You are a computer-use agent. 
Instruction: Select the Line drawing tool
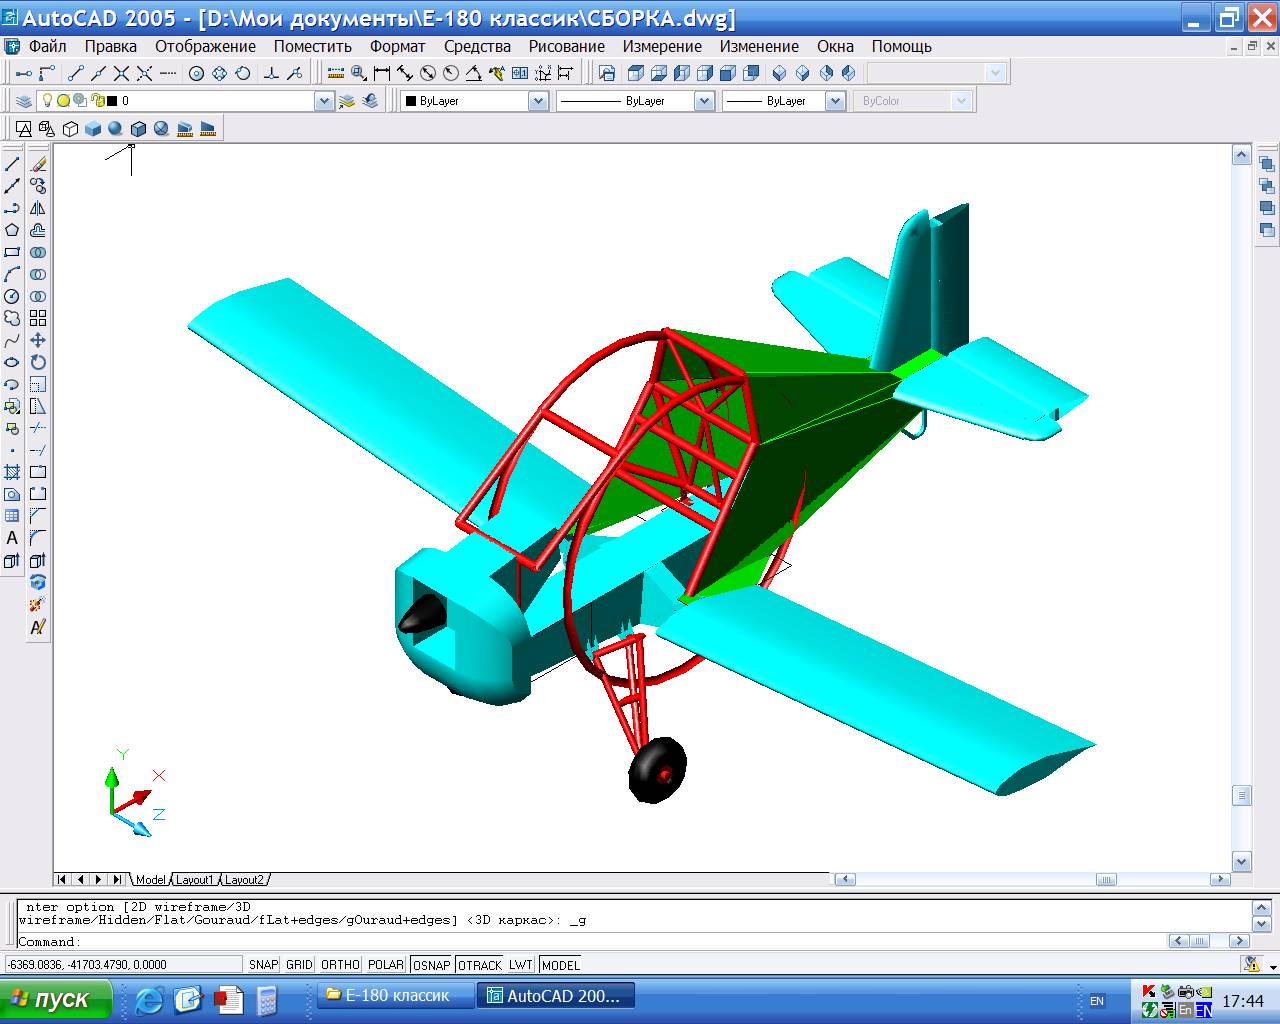click(x=12, y=164)
